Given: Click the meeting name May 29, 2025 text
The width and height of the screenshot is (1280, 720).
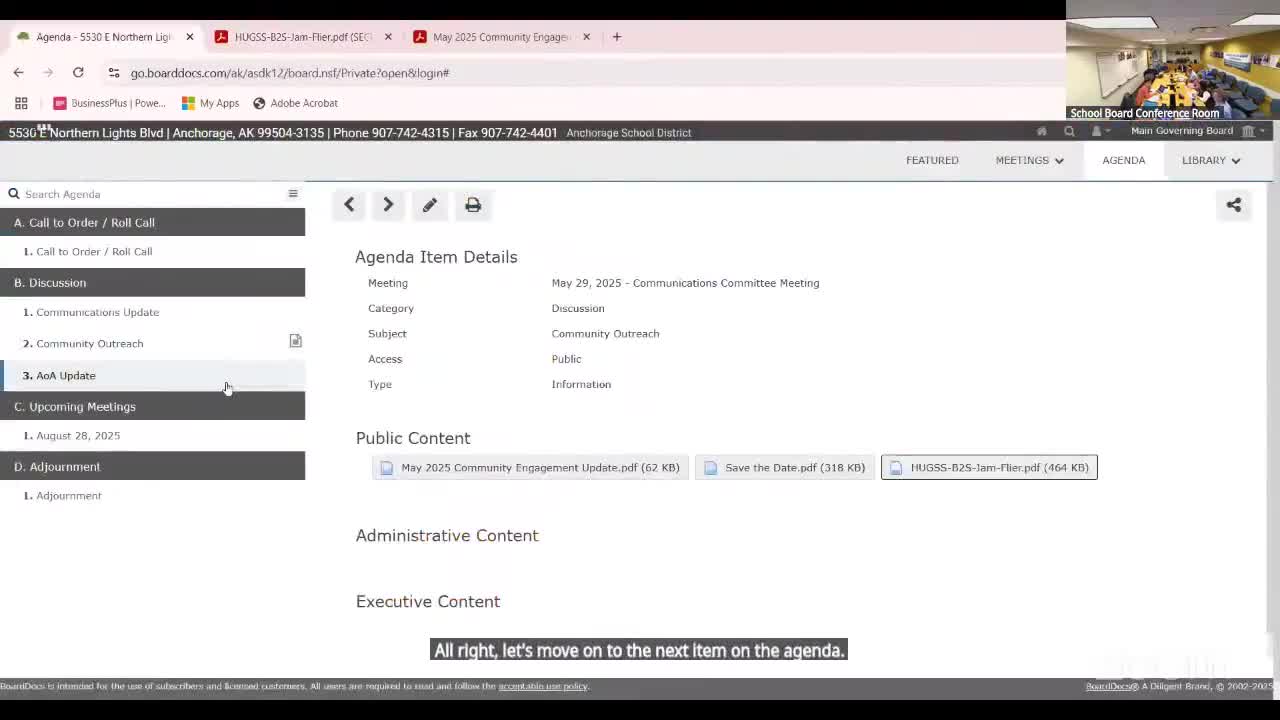Looking at the screenshot, I should coord(685,283).
